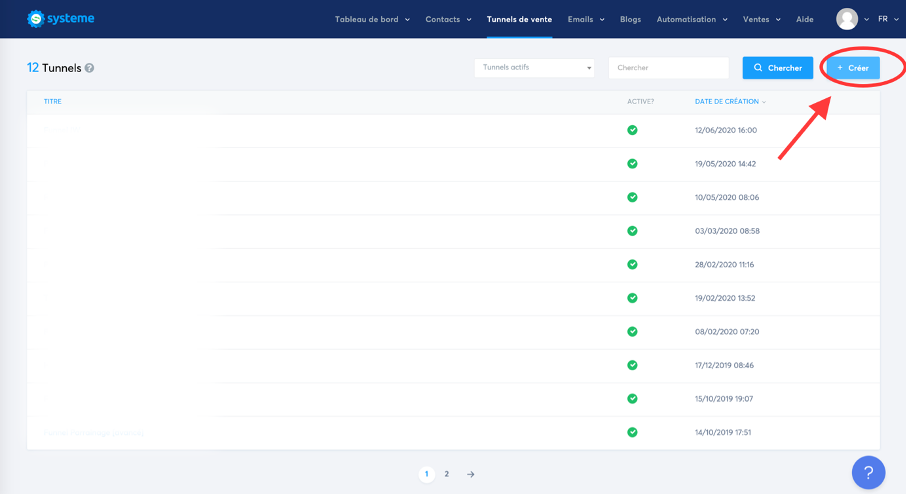The height and width of the screenshot is (494, 906).
Task: Click the date 10/05/2020 08:06
Action: tap(727, 197)
